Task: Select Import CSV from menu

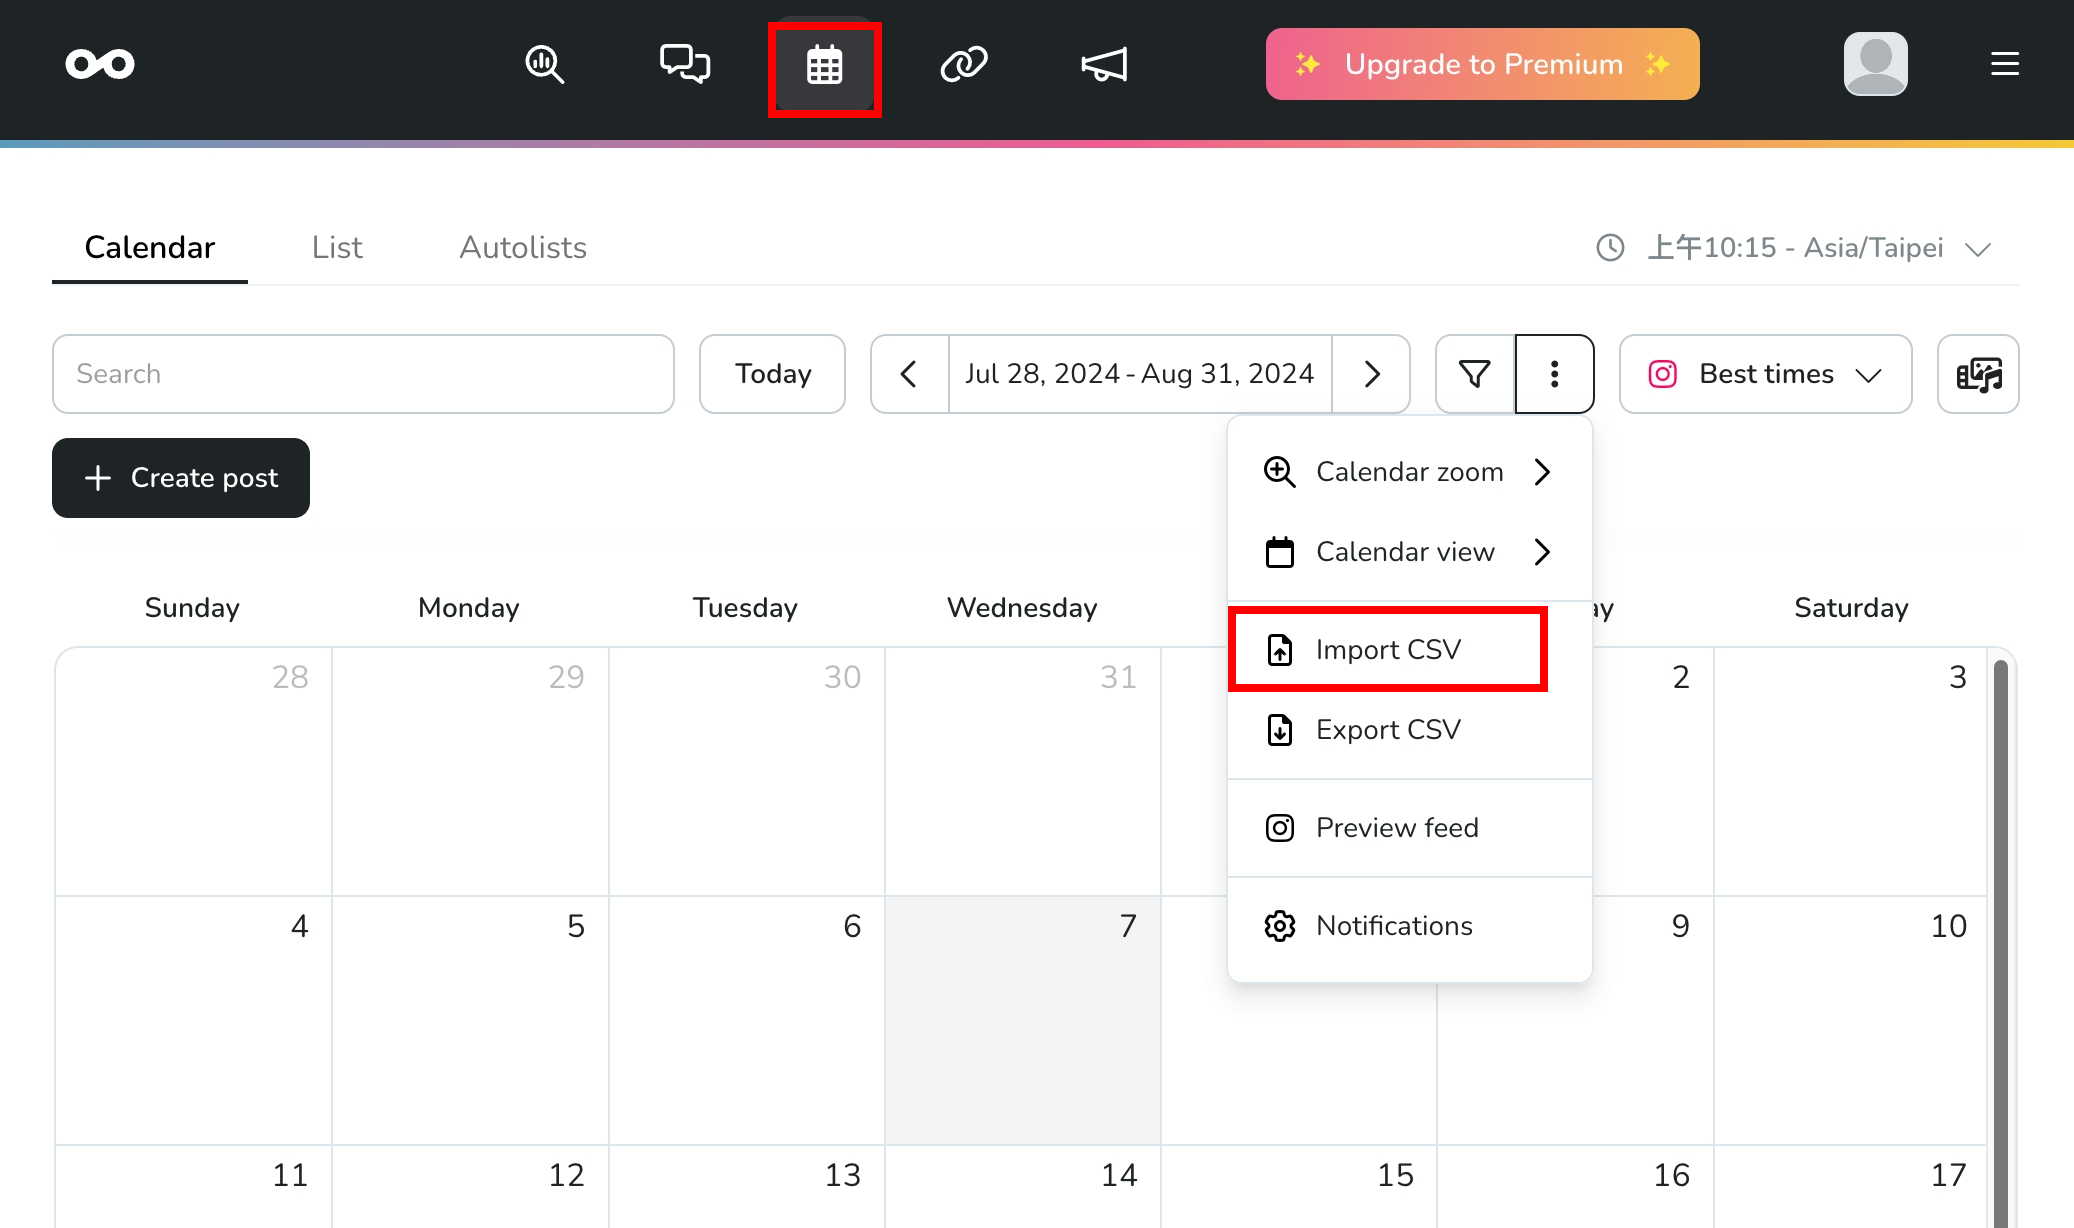Action: [x=1388, y=650]
